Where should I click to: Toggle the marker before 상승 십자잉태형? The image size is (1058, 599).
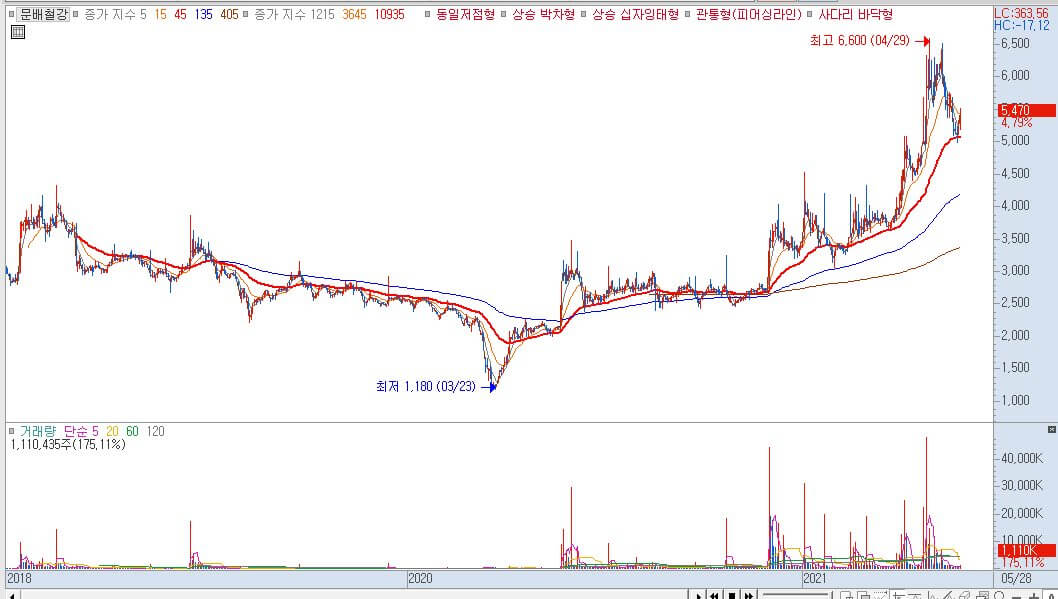click(x=584, y=14)
